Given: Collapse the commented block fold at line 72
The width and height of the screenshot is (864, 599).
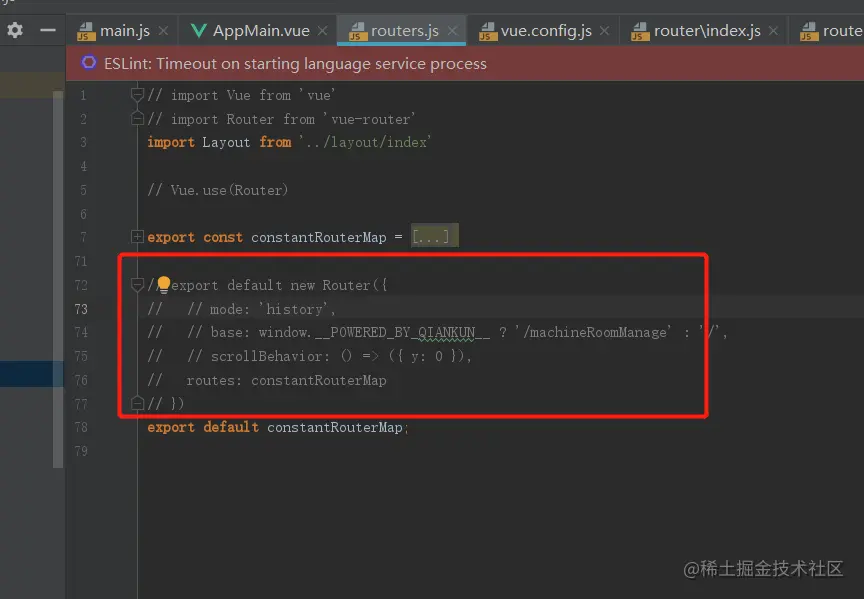Looking at the screenshot, I should pos(137,285).
